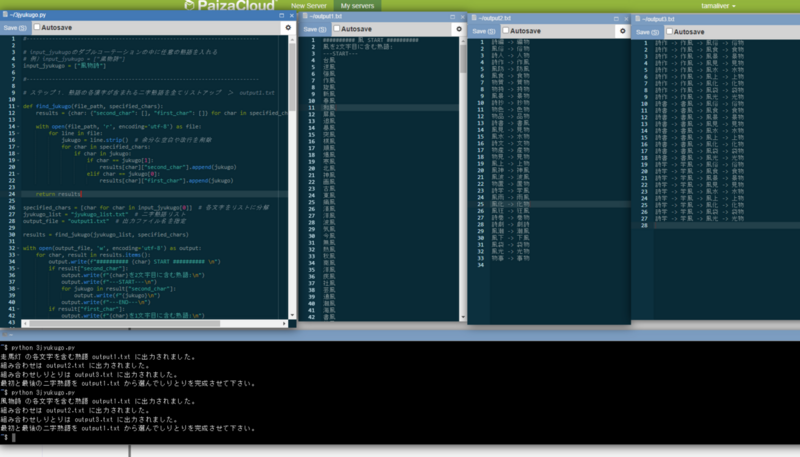
Task: Switch to My servers tab
Action: point(357,6)
